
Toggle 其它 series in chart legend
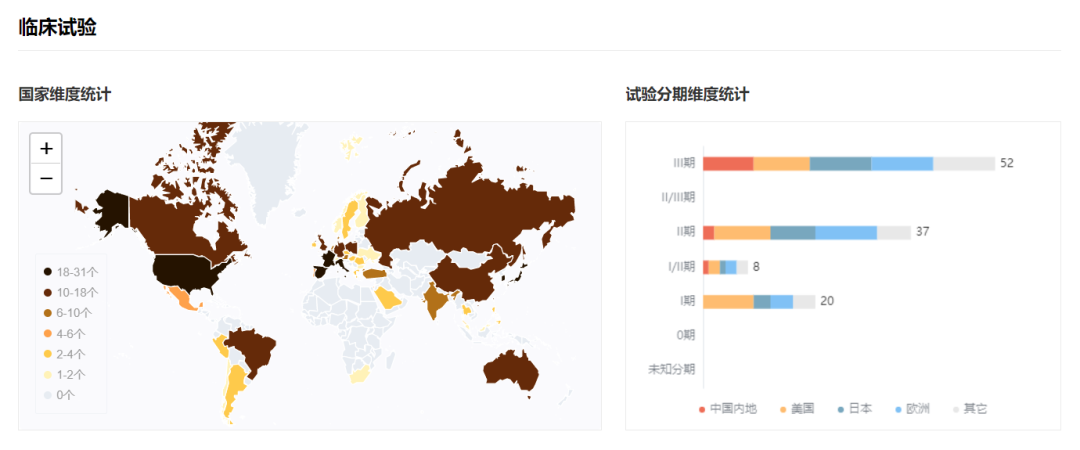click(x=969, y=409)
